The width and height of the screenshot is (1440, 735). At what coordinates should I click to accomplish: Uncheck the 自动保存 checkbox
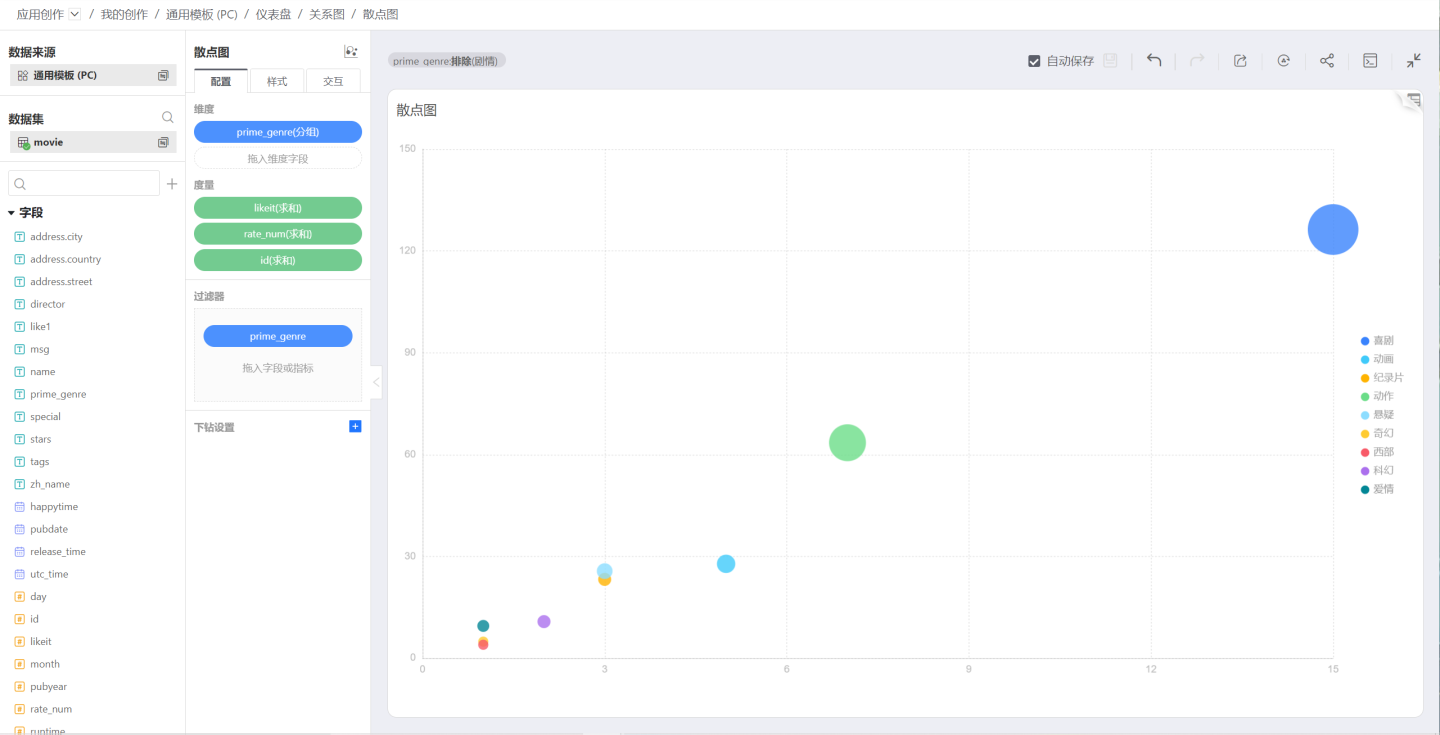click(x=1034, y=61)
